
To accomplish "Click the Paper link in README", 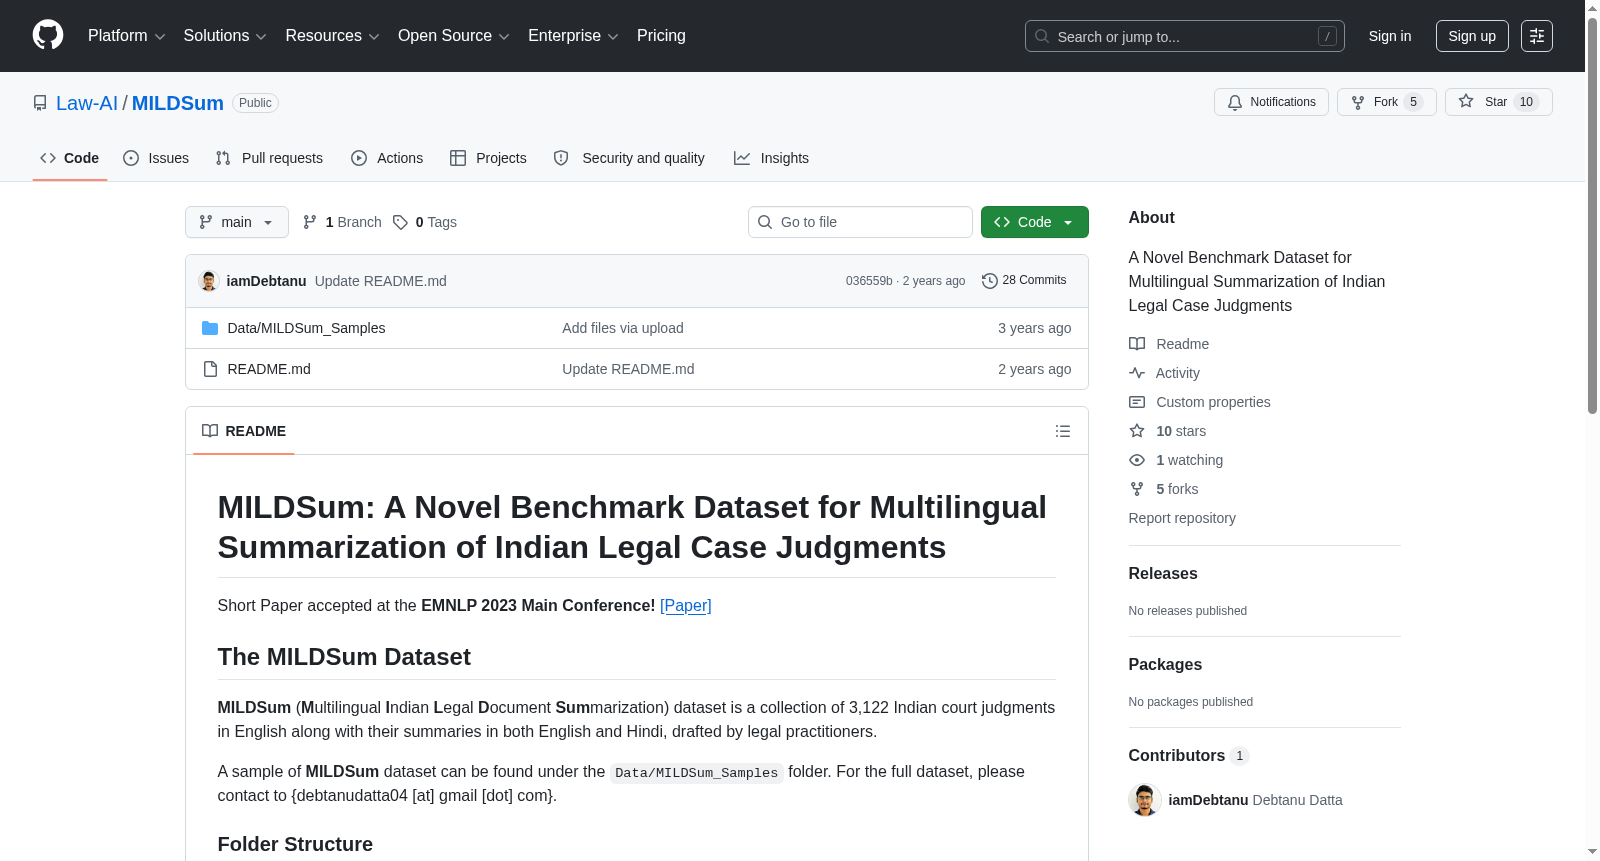I will click(686, 605).
